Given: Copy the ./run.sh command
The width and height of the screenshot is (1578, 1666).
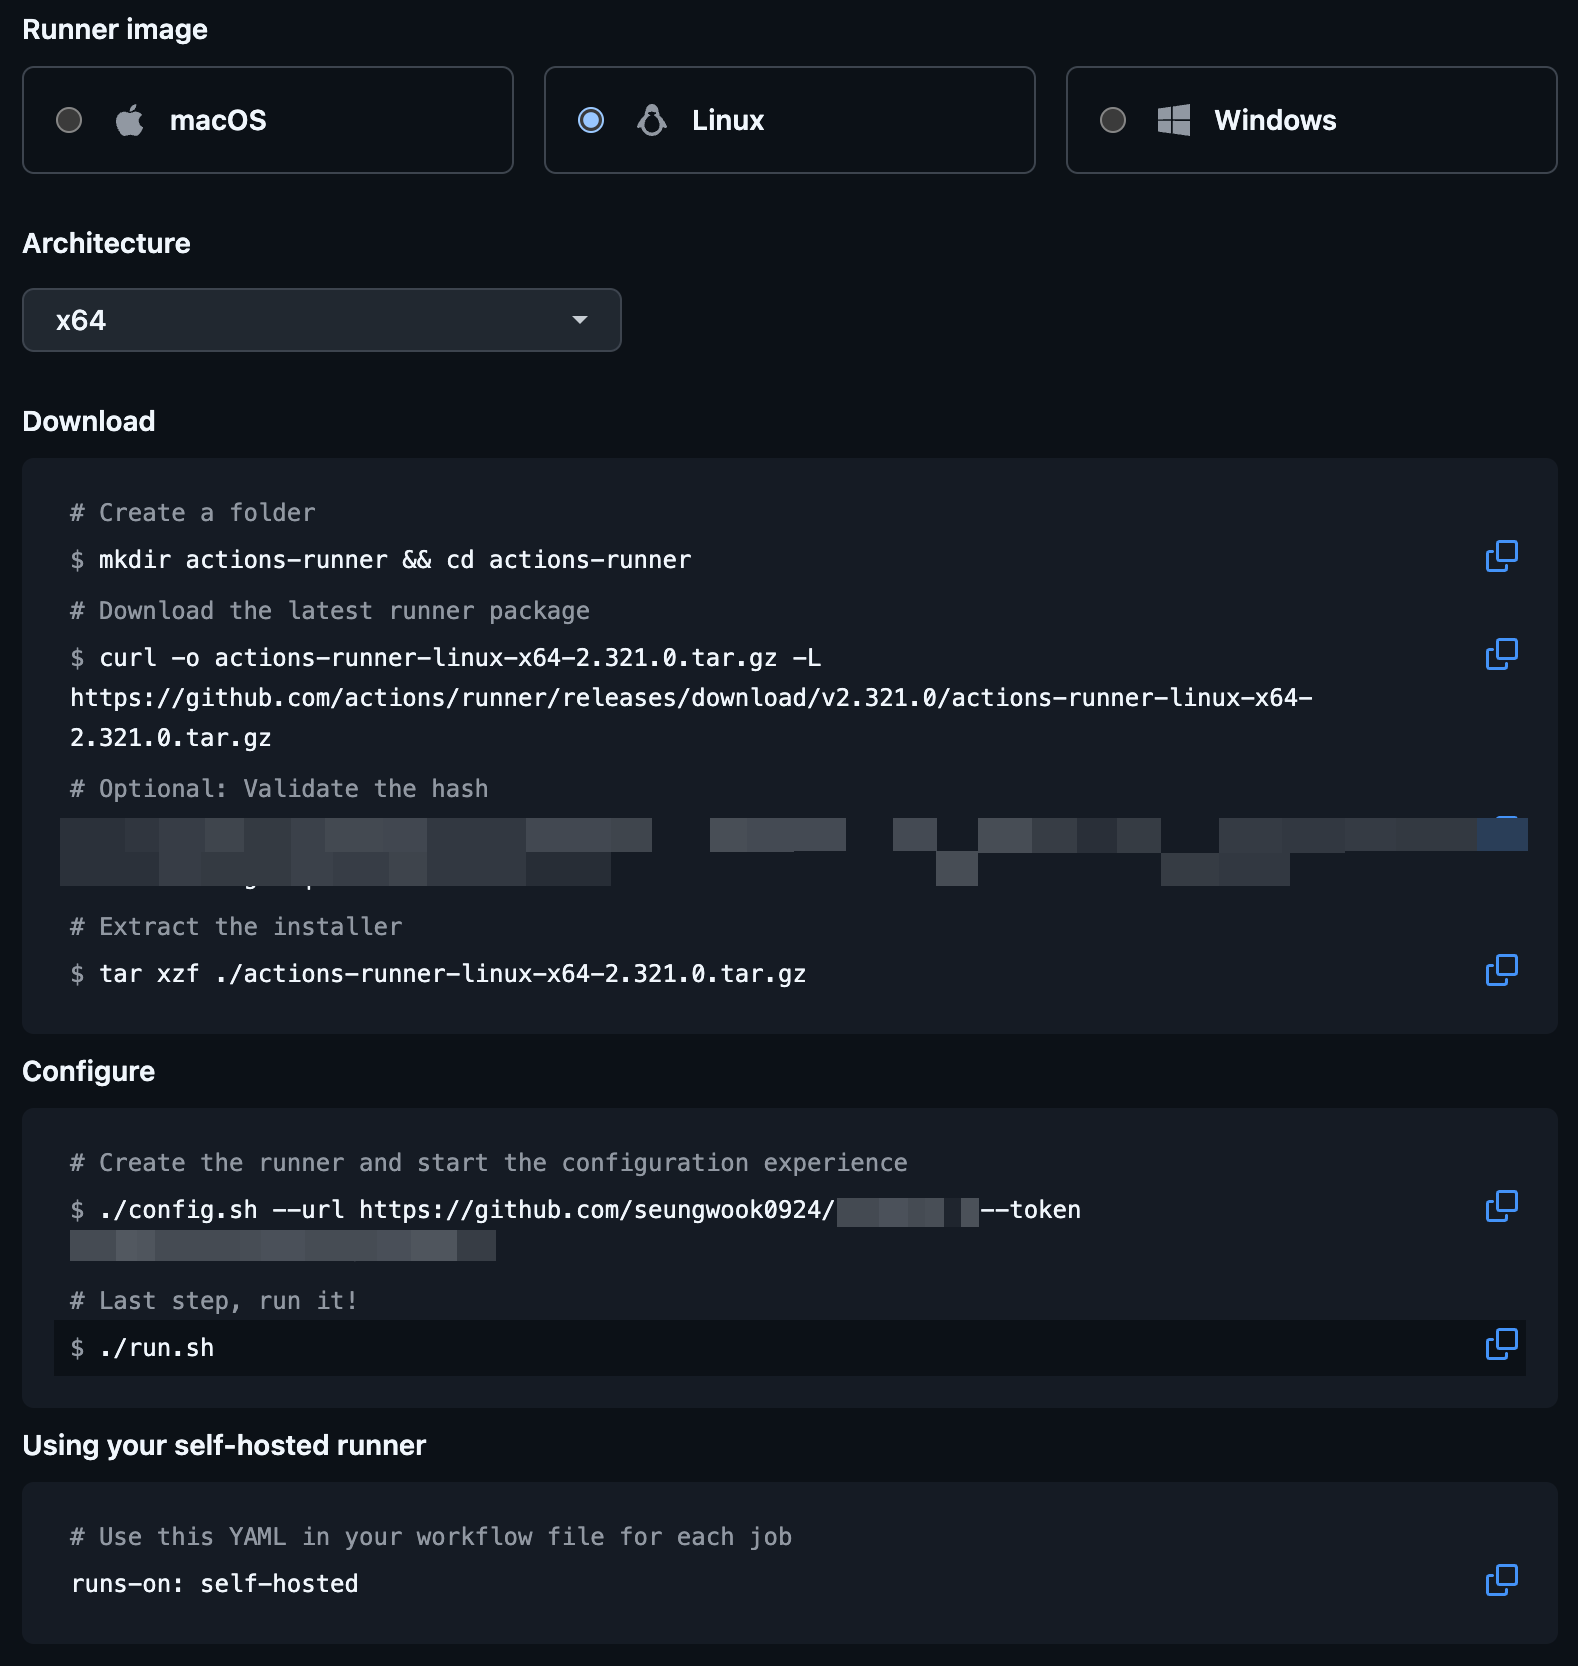Looking at the screenshot, I should tap(1501, 1344).
